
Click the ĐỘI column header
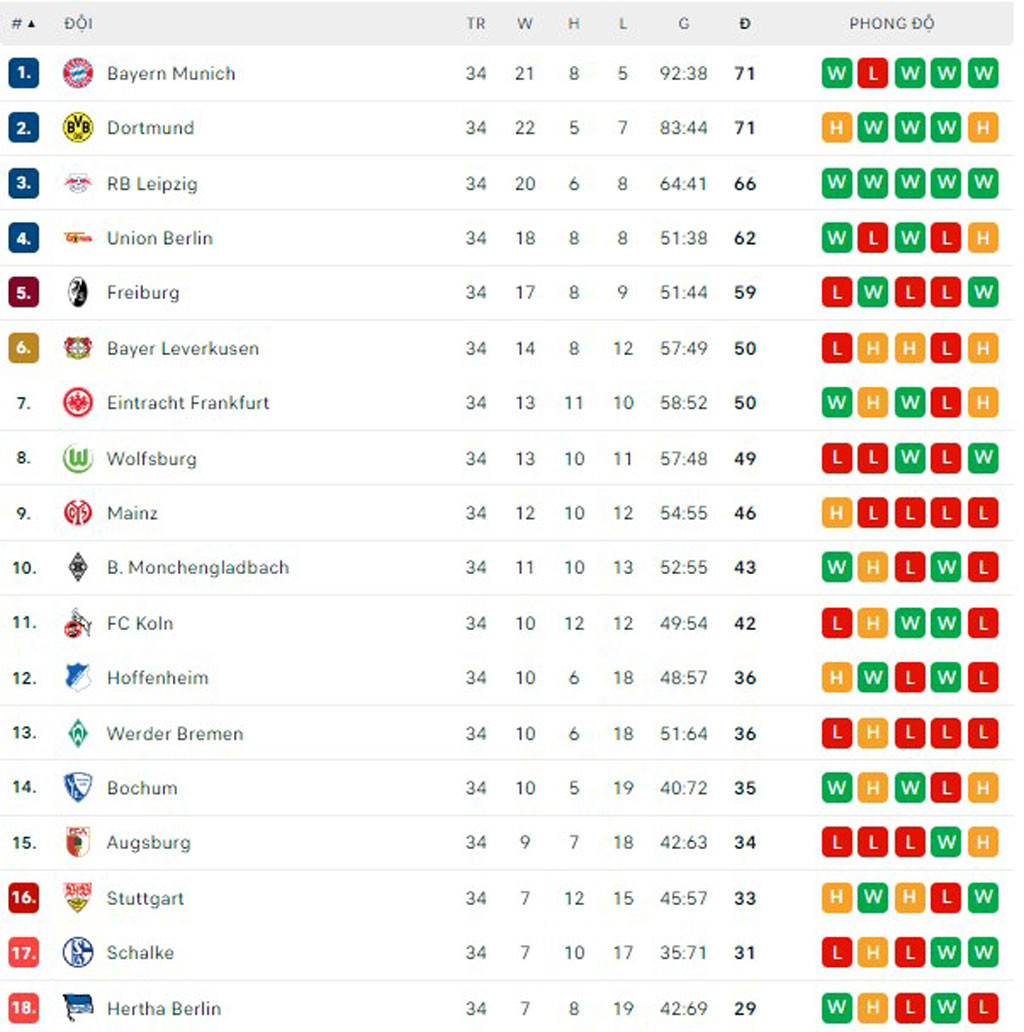(80, 23)
